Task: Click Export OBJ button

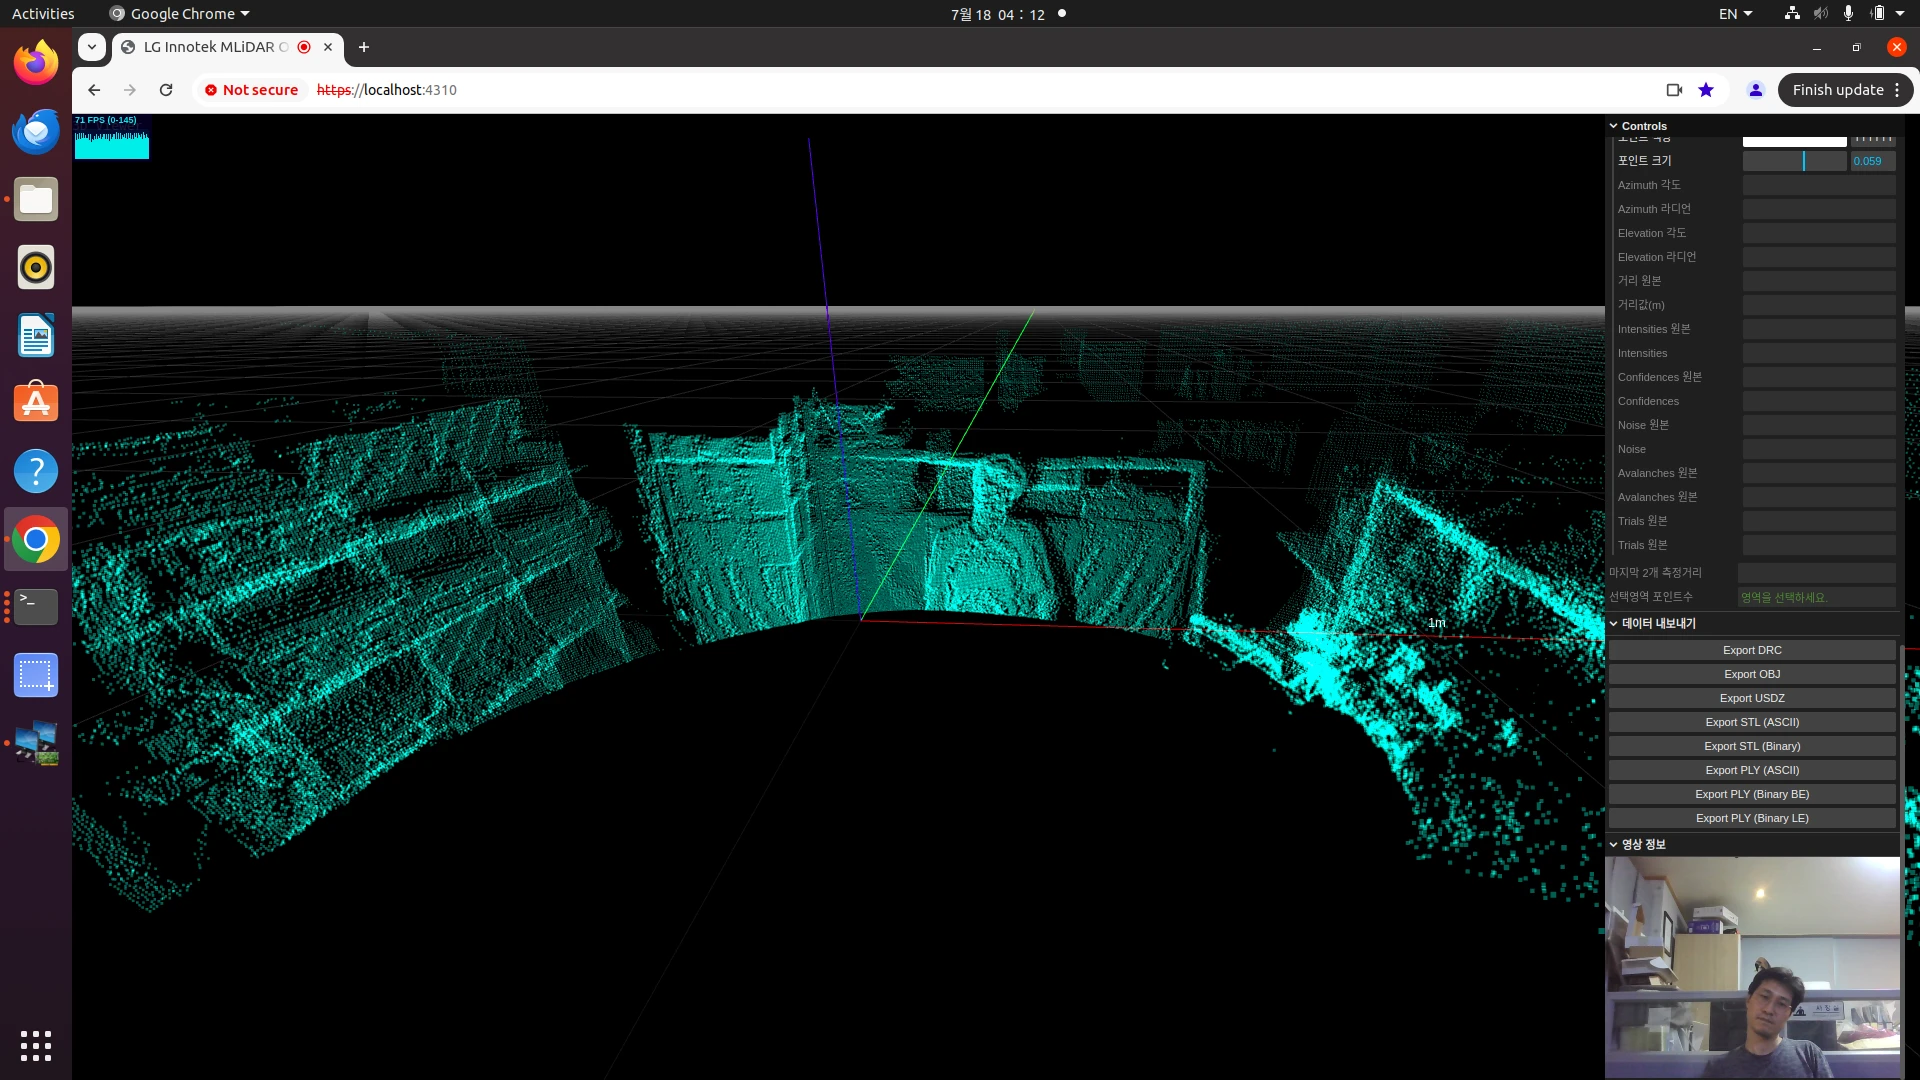Action: [1752, 674]
